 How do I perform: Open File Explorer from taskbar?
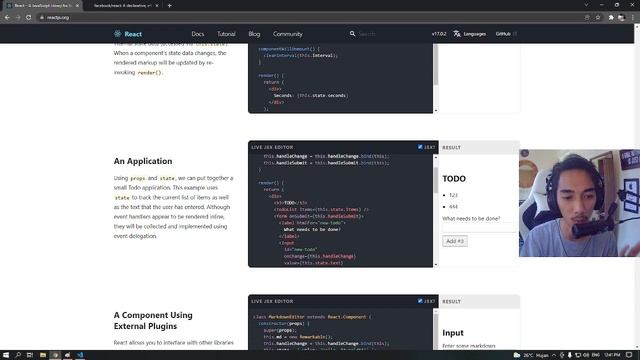42,355
